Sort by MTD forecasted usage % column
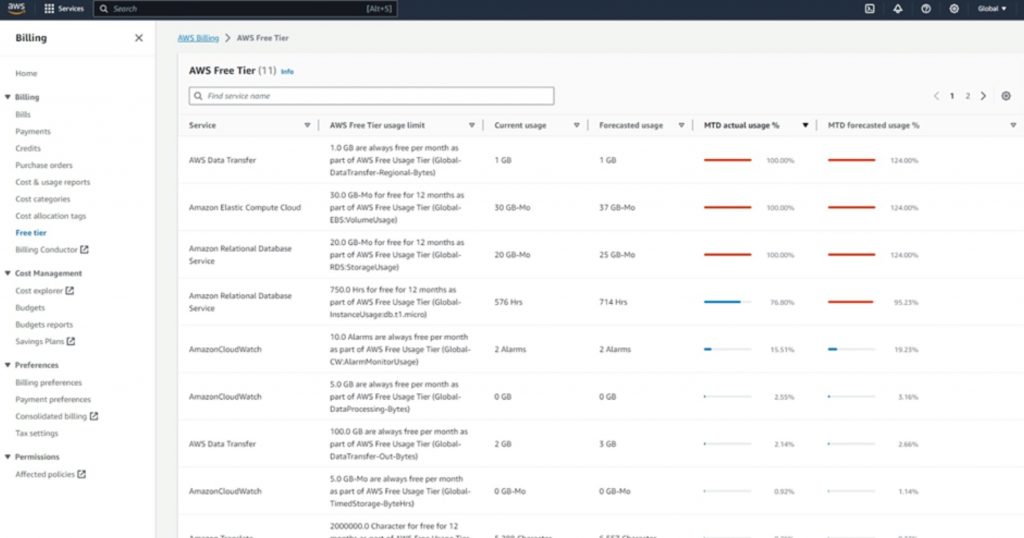The width and height of the screenshot is (1024, 538). [x=1013, y=125]
